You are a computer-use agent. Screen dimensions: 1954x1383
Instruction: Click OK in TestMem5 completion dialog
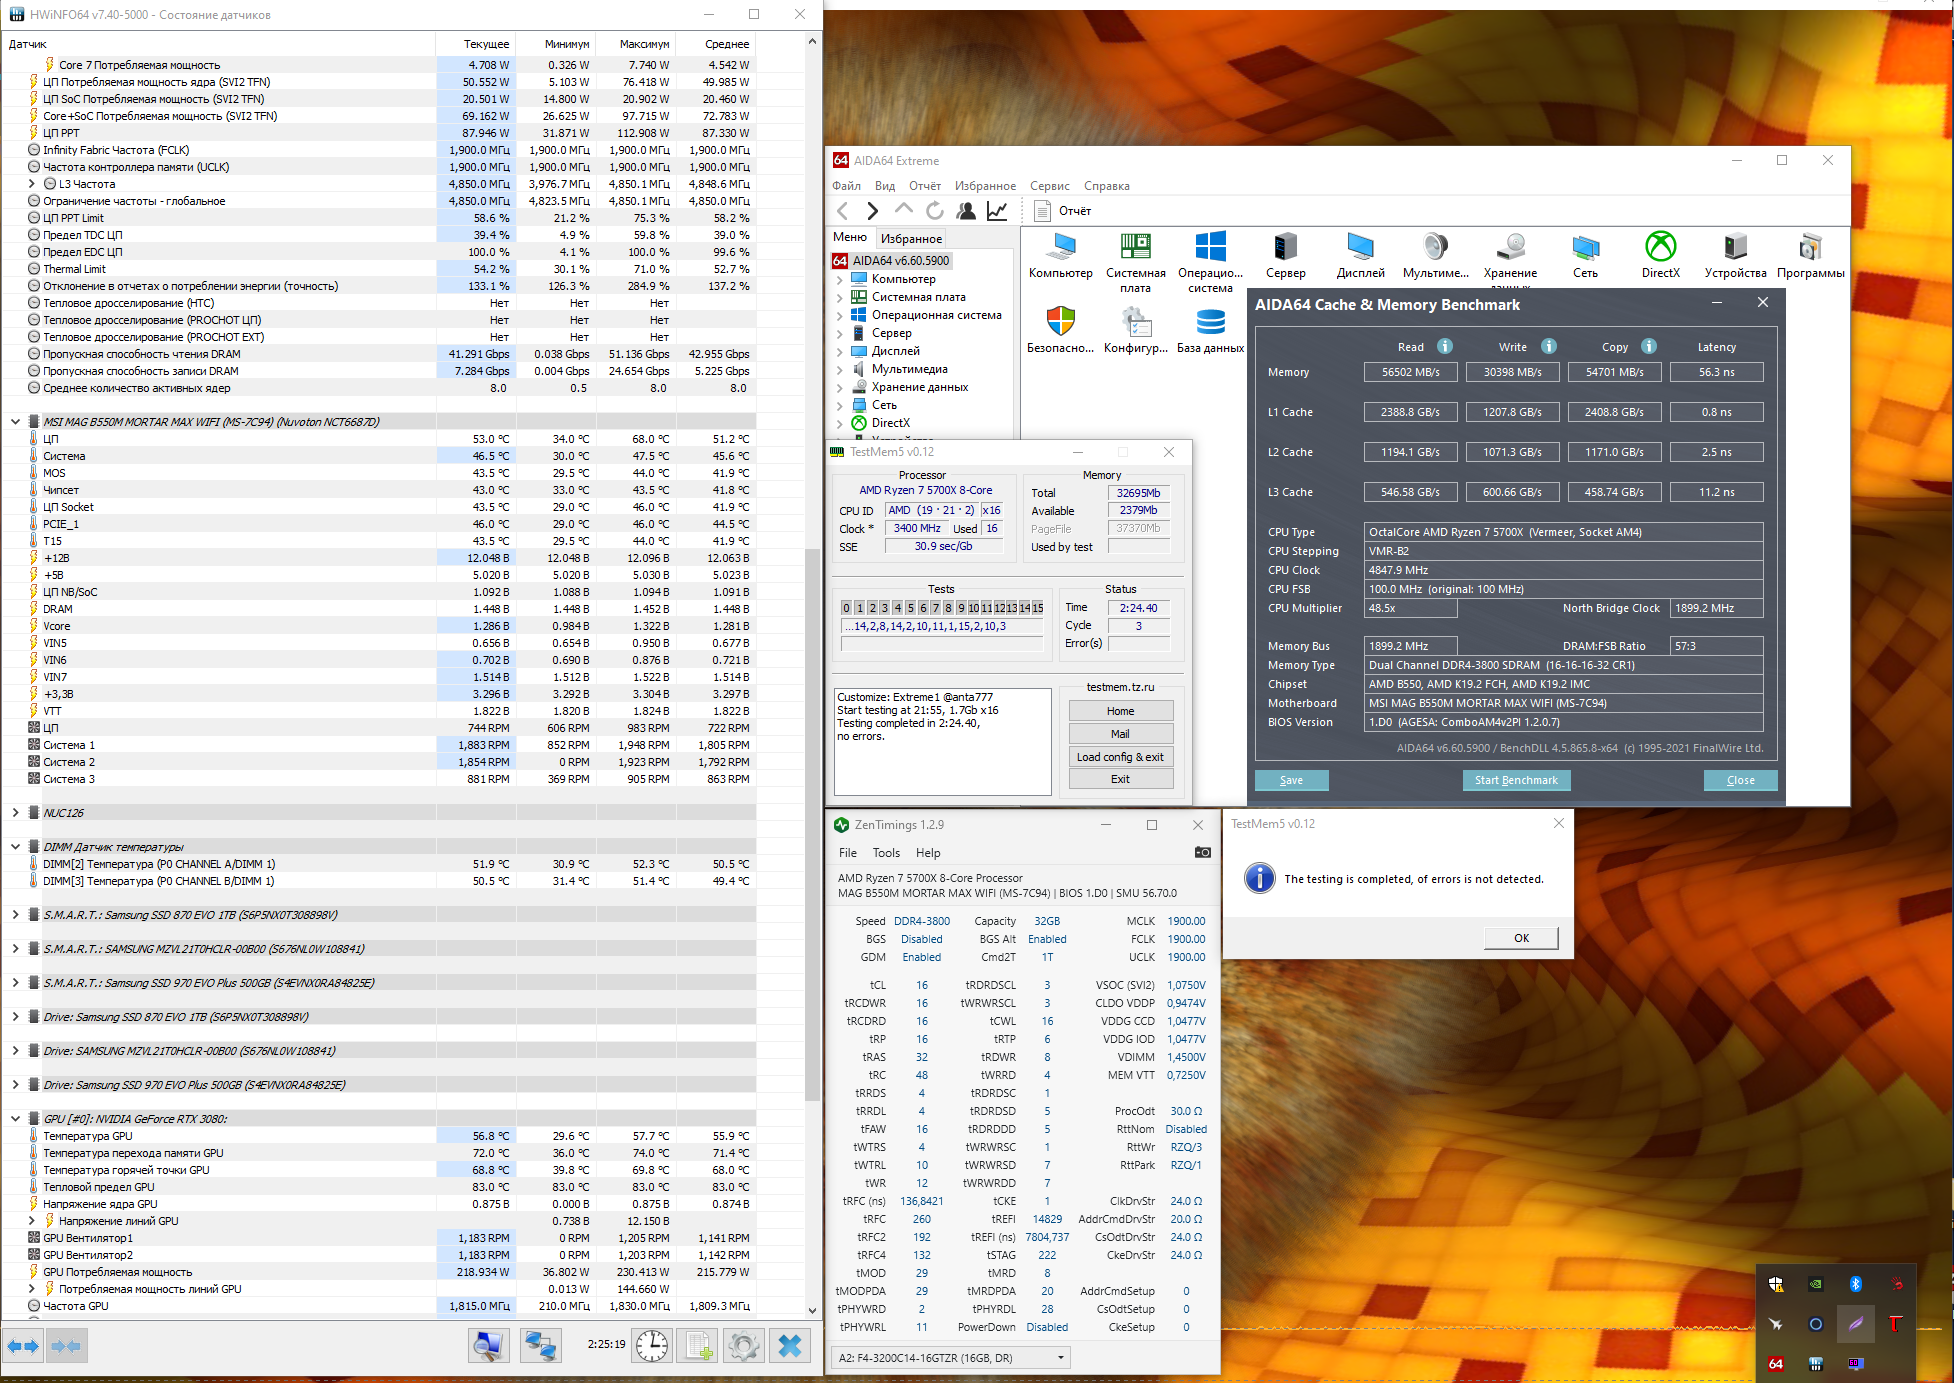1520,938
